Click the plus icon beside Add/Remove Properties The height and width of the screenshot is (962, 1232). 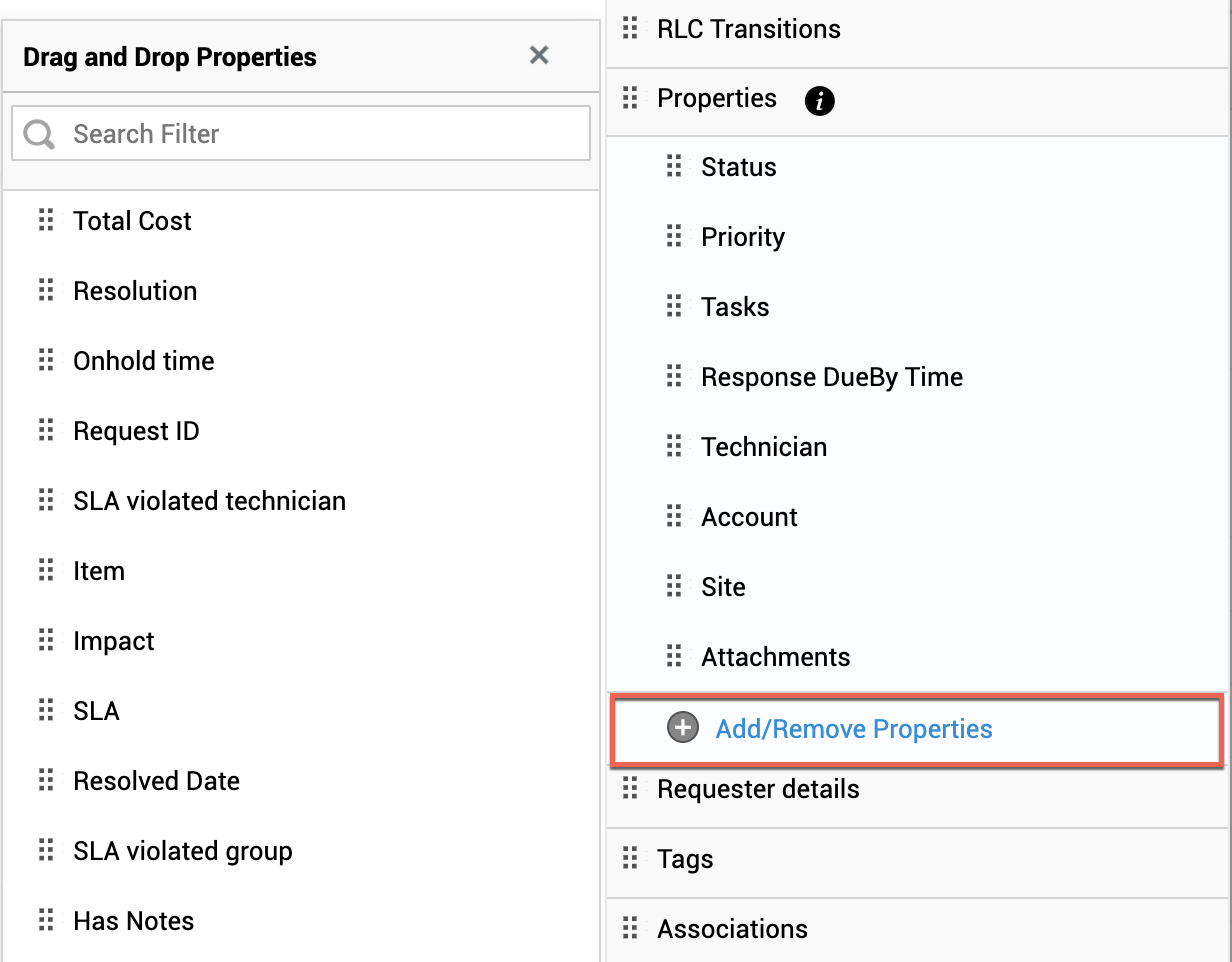coord(683,728)
